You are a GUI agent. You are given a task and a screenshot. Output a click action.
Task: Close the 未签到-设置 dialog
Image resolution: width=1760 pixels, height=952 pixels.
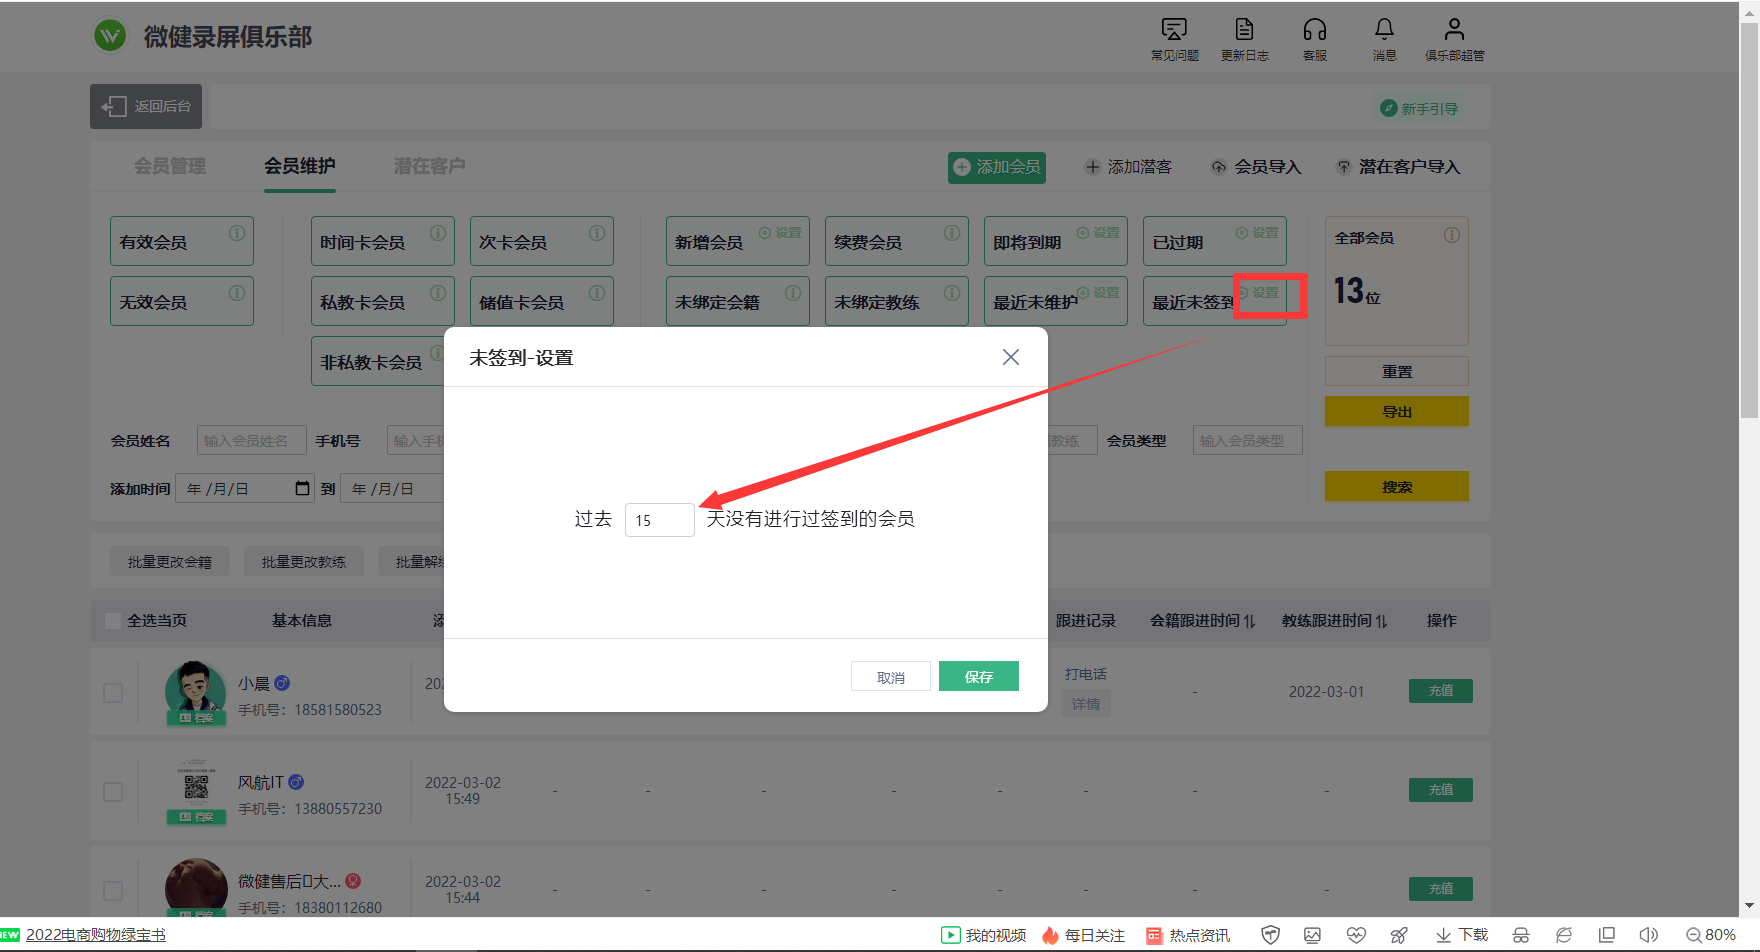pyautogui.click(x=1011, y=357)
